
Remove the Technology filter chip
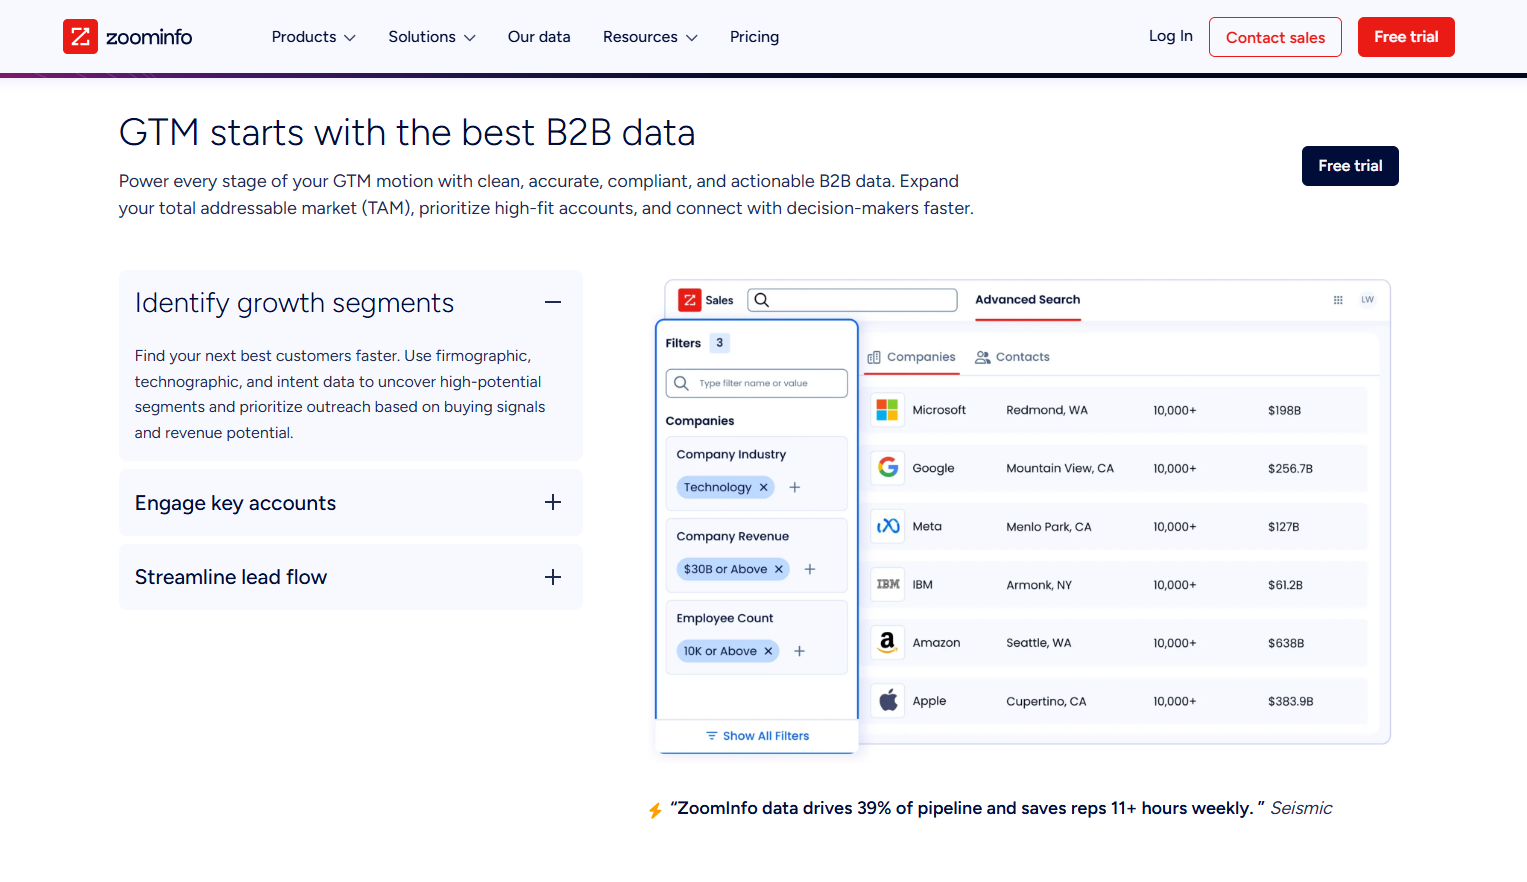pyautogui.click(x=764, y=487)
